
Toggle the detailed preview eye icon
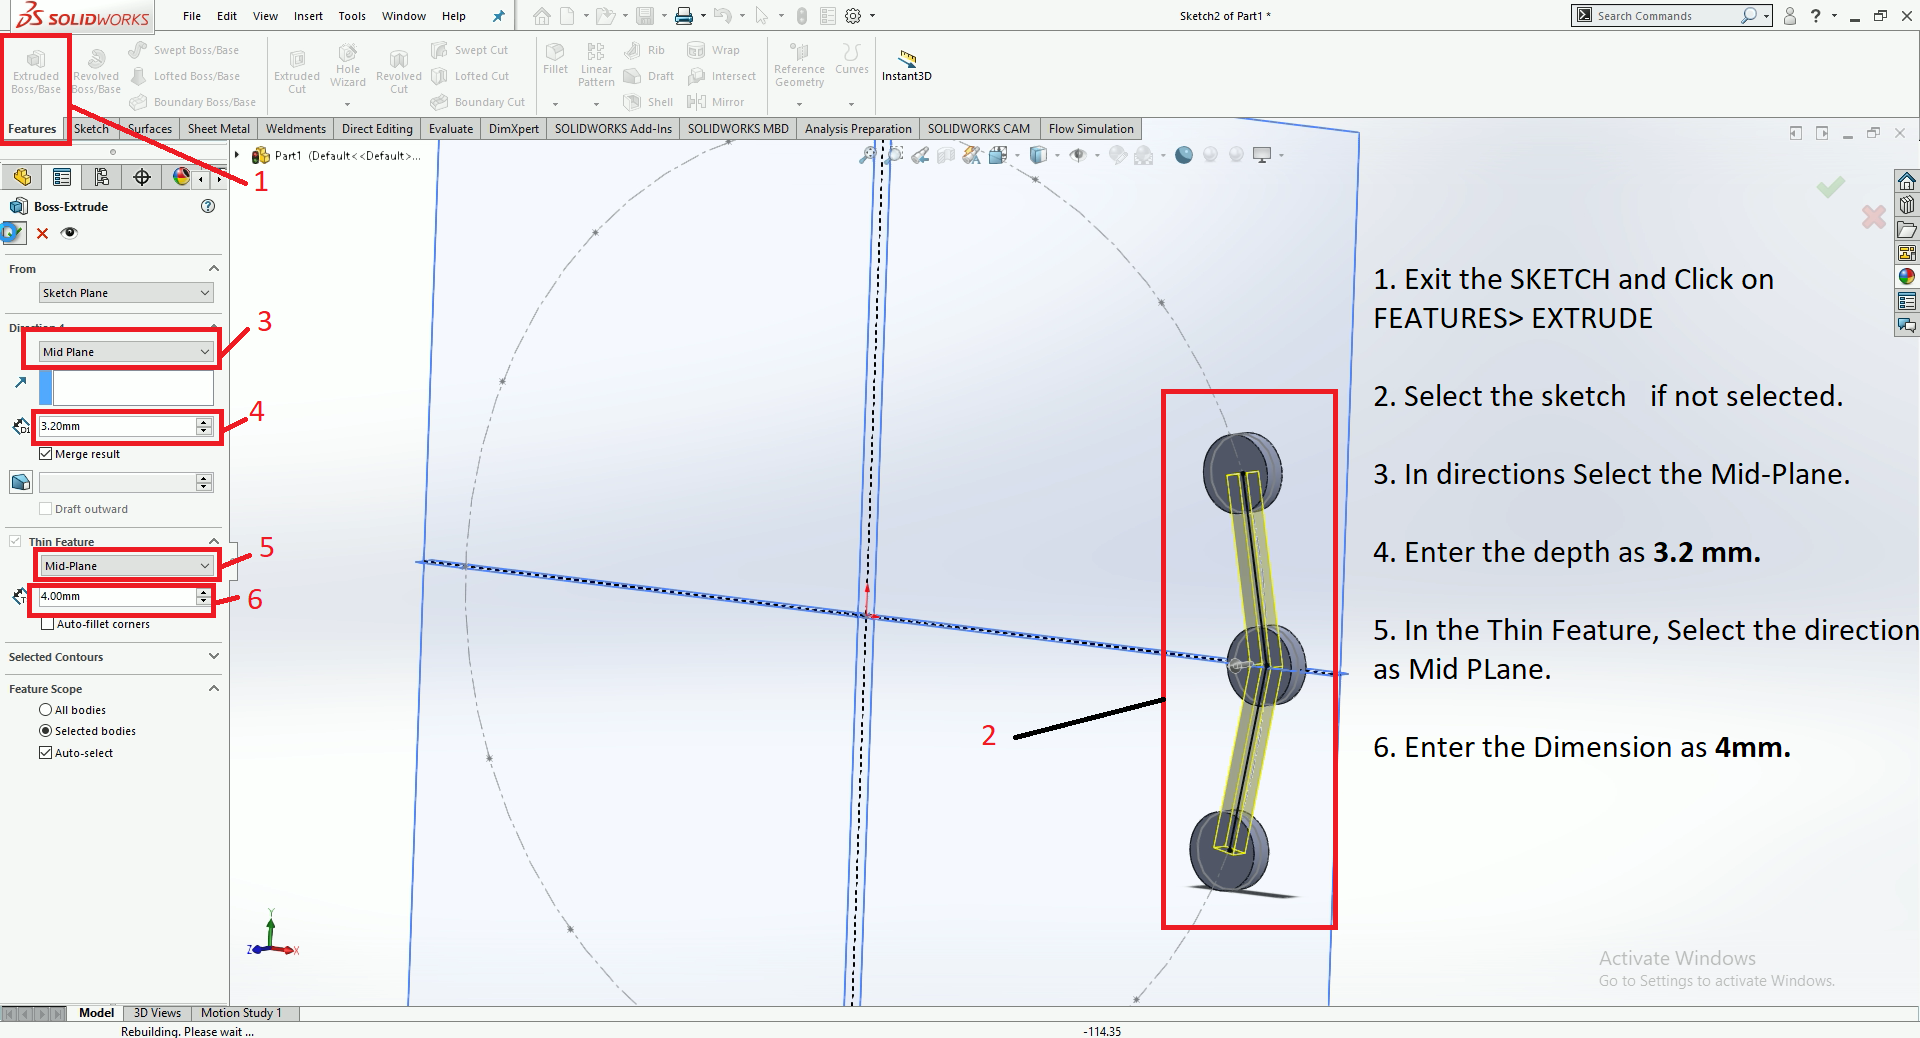pos(69,233)
